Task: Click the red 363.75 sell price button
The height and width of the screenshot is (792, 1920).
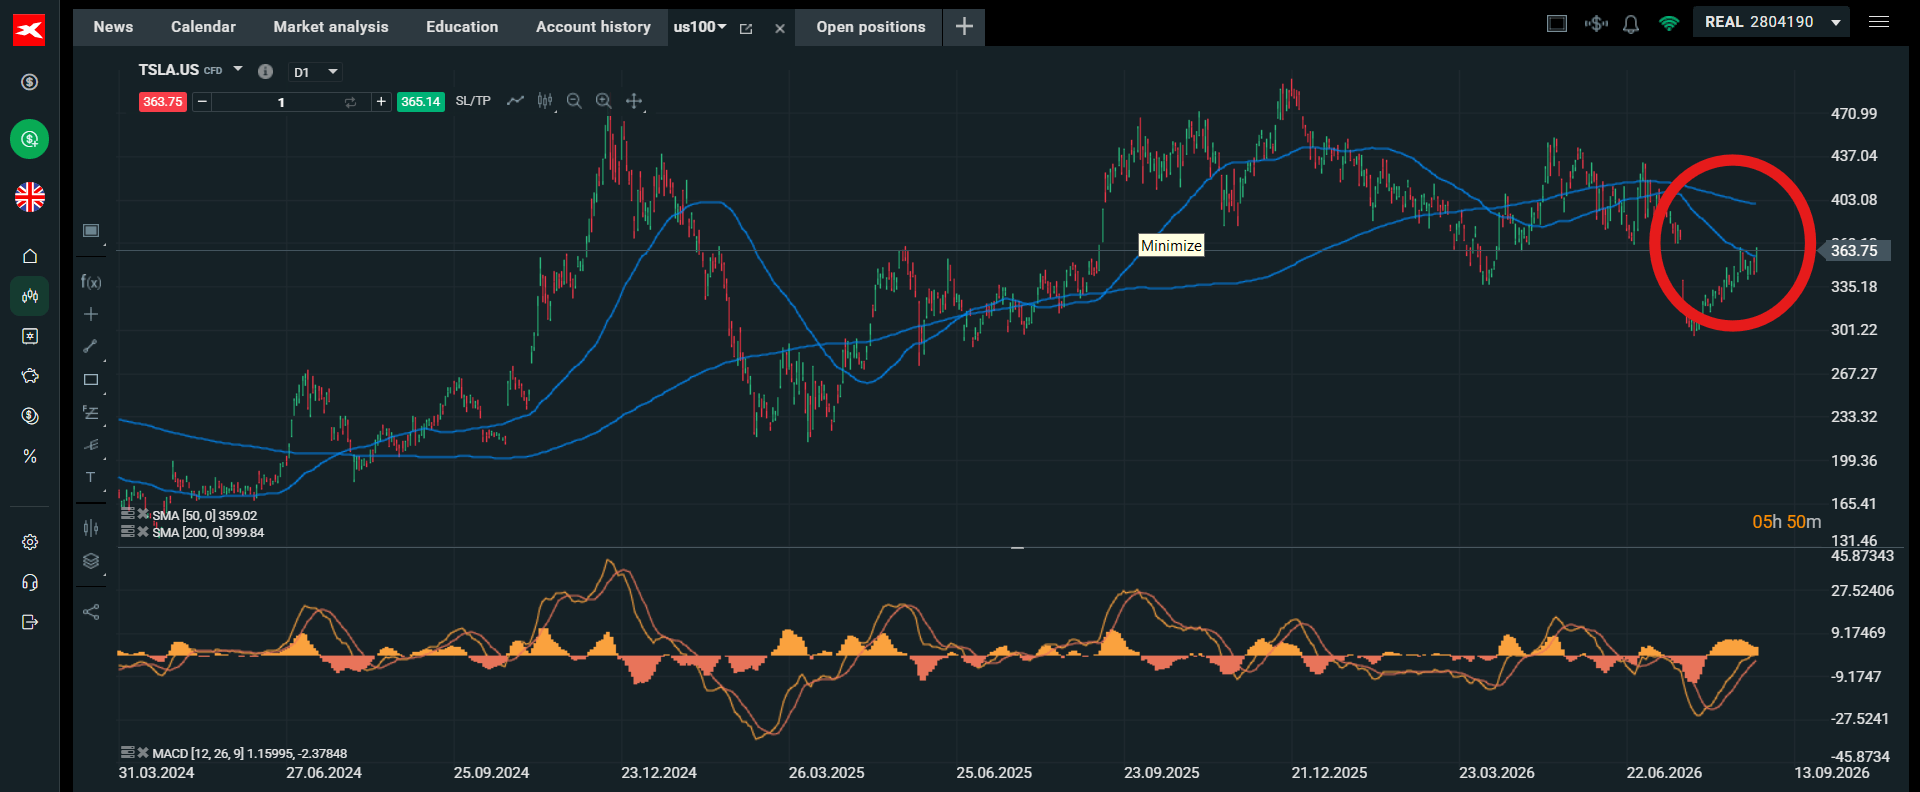Action: click(163, 102)
